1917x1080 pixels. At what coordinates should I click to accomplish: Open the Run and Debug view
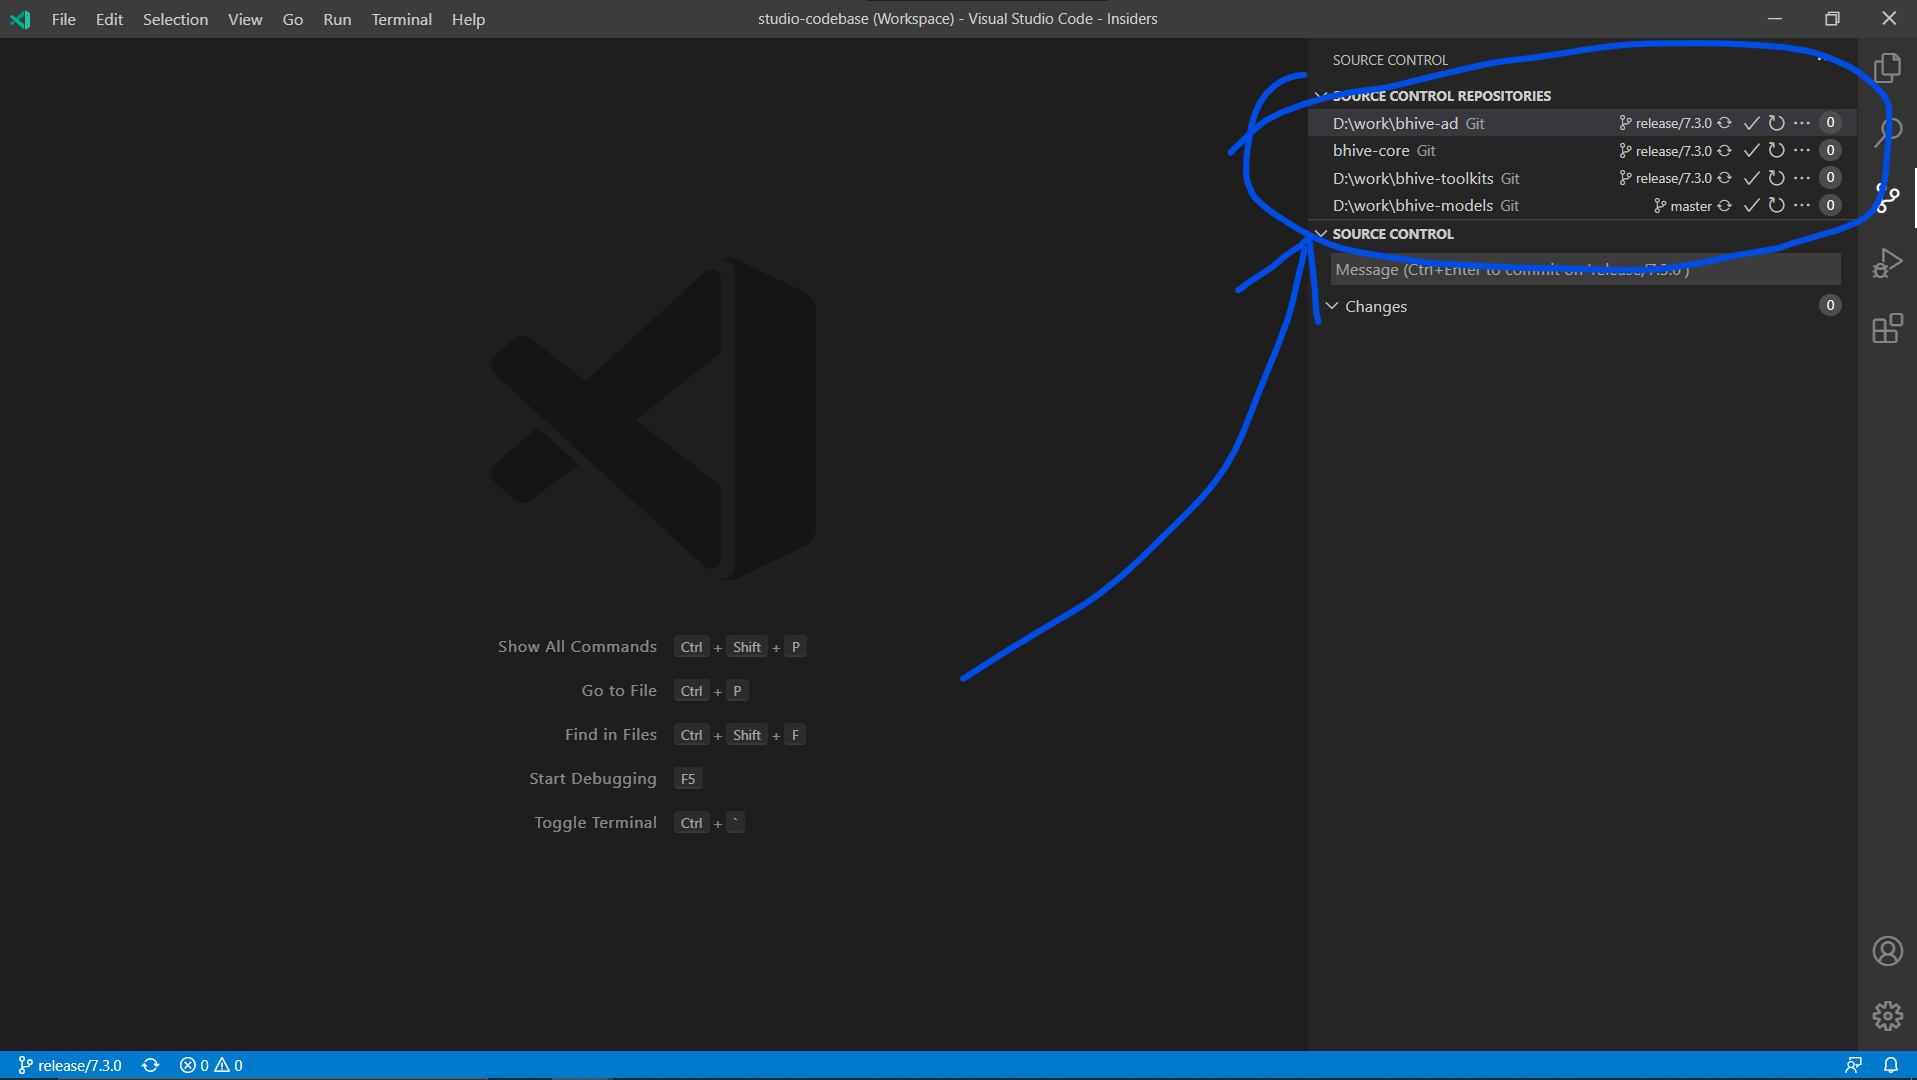pos(1888,262)
